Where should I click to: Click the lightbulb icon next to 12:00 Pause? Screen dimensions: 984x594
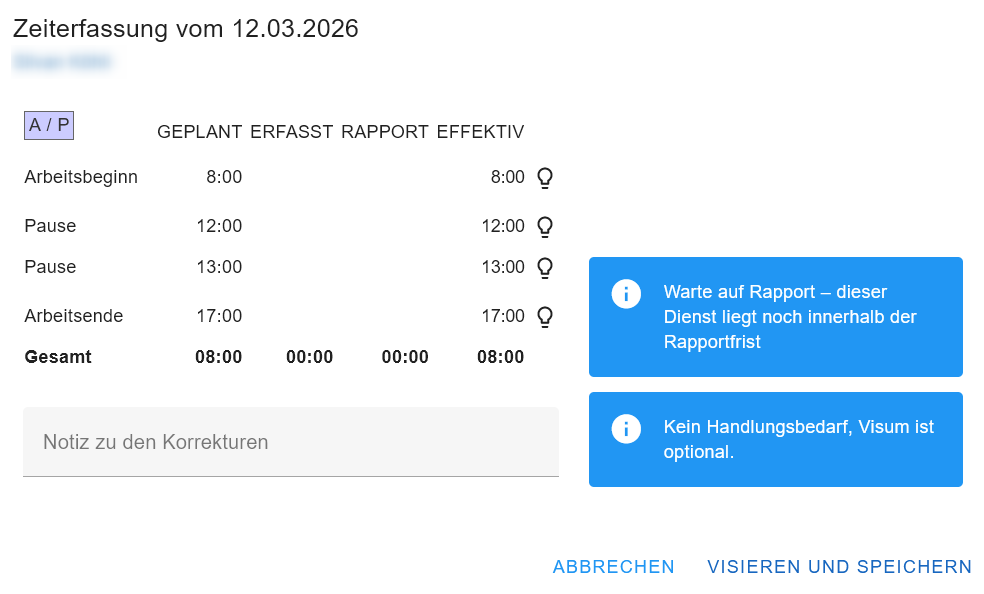[545, 227]
